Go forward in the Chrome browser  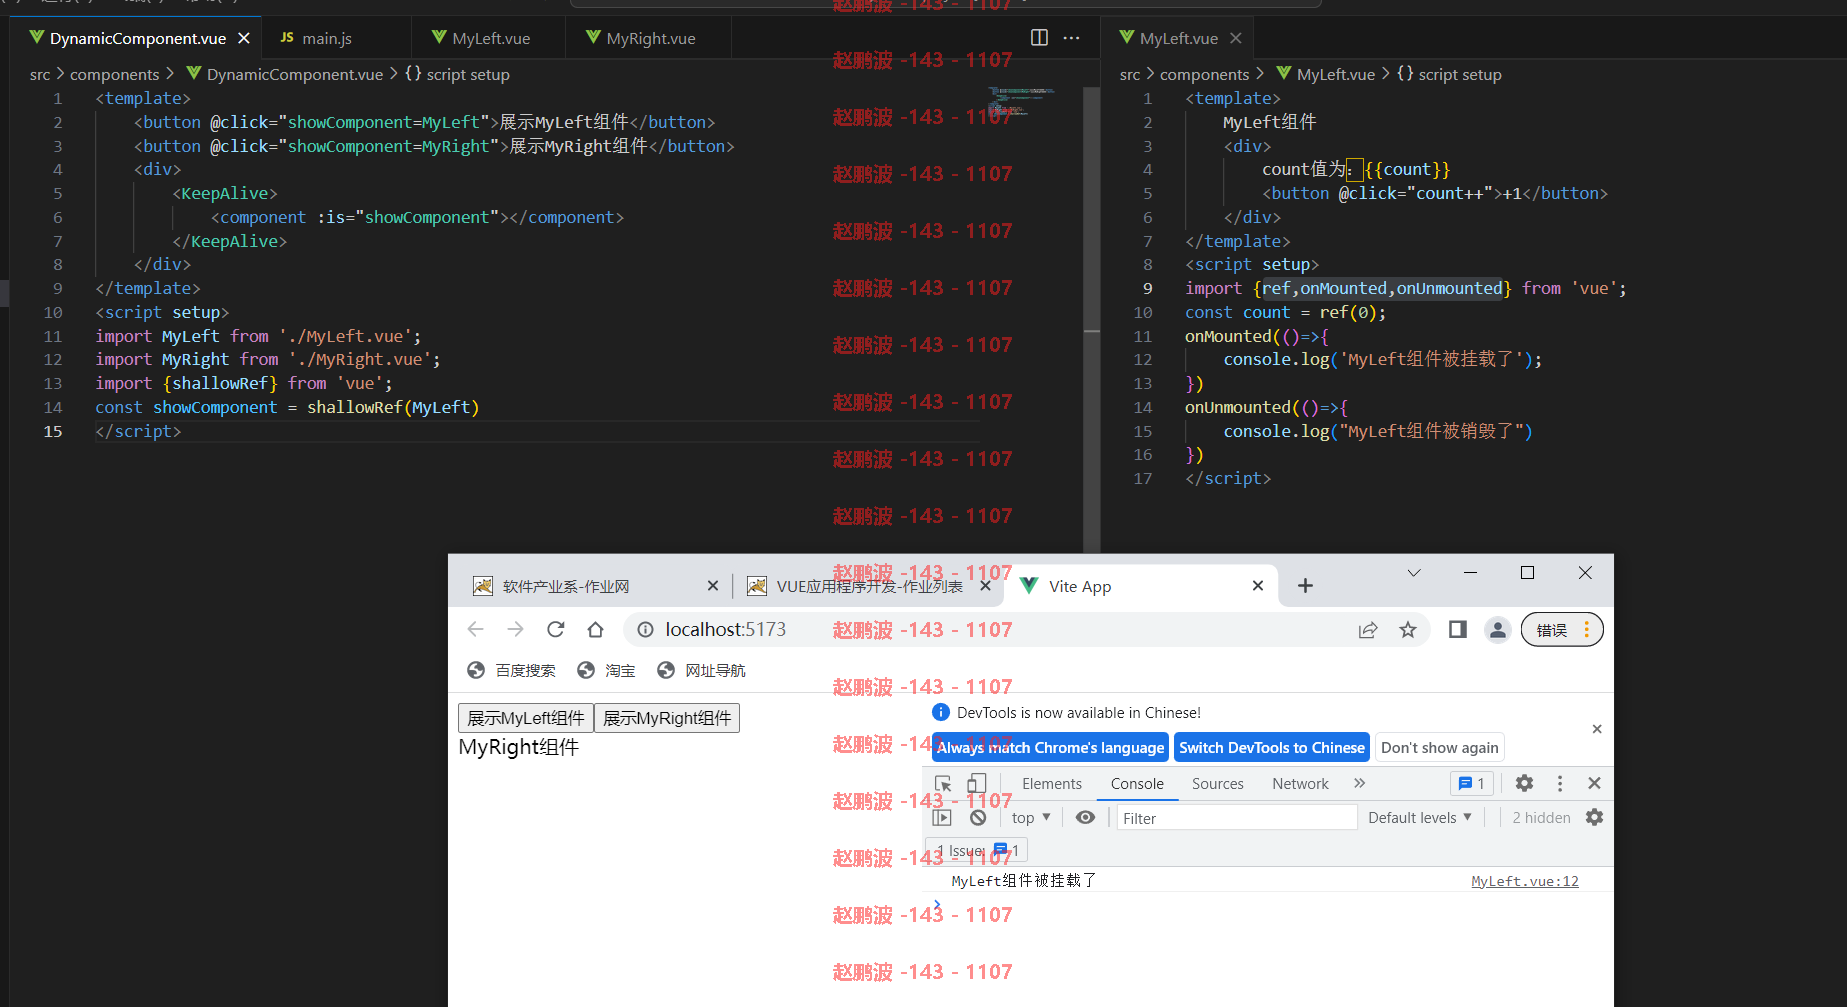tap(515, 629)
